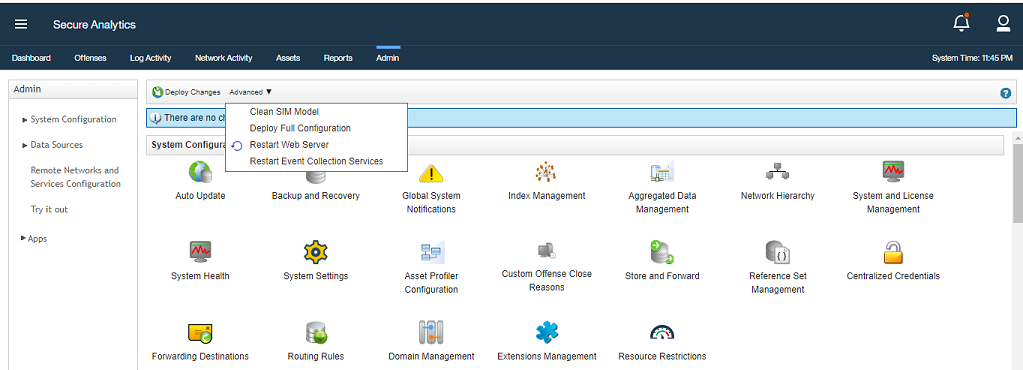The height and width of the screenshot is (370, 1023).
Task: Open the Assets tab
Action: pyautogui.click(x=288, y=58)
